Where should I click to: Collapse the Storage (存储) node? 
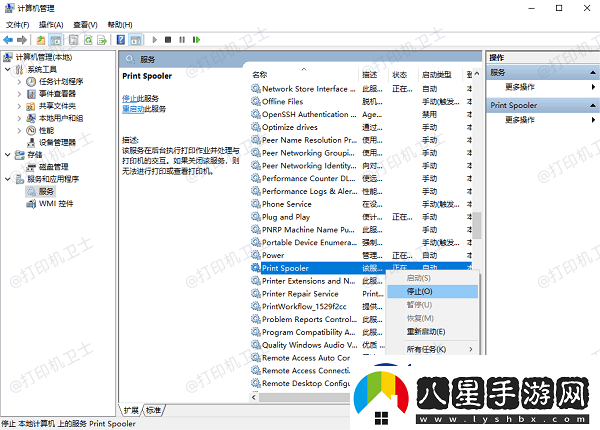pos(8,155)
